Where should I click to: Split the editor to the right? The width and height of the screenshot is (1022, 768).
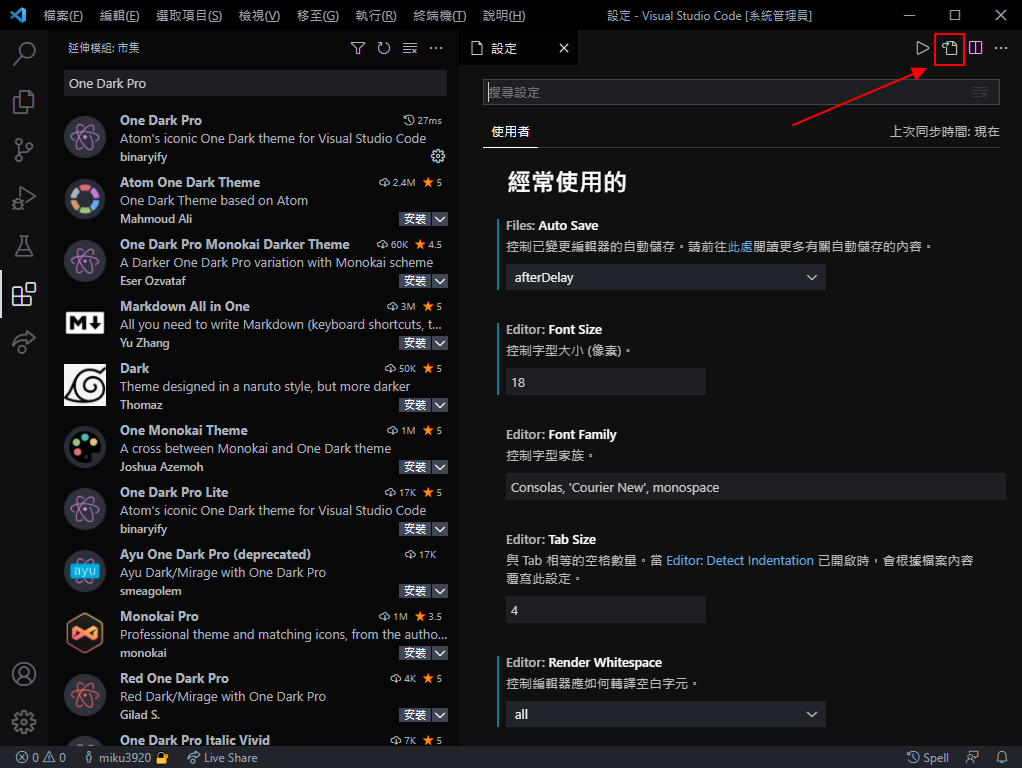tap(976, 48)
